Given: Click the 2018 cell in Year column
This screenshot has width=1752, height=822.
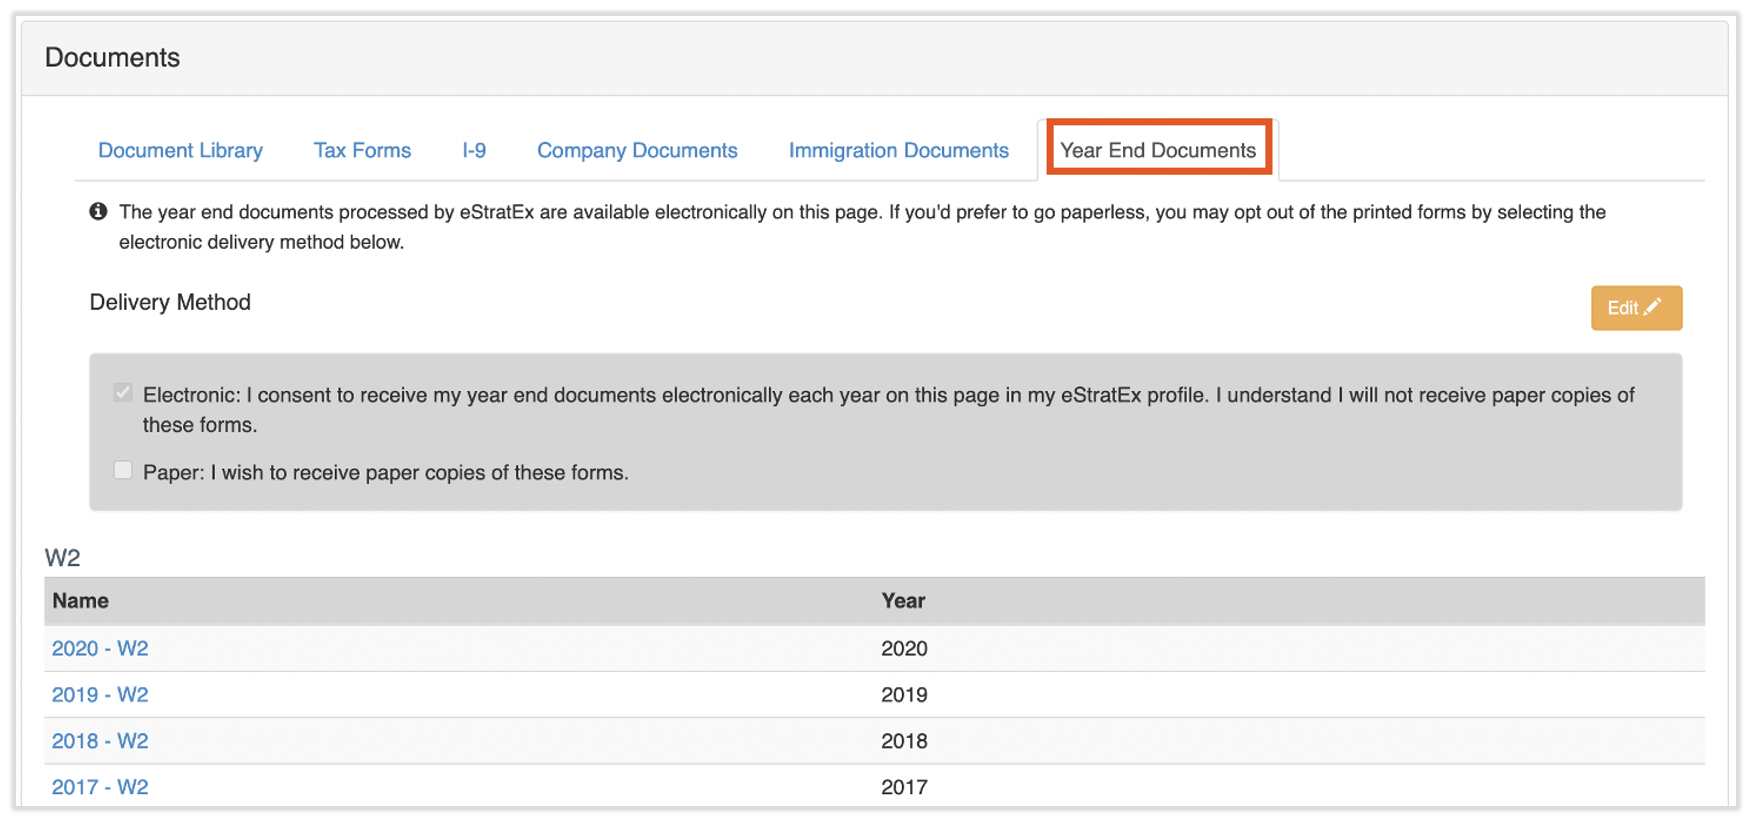Looking at the screenshot, I should click(x=904, y=741).
